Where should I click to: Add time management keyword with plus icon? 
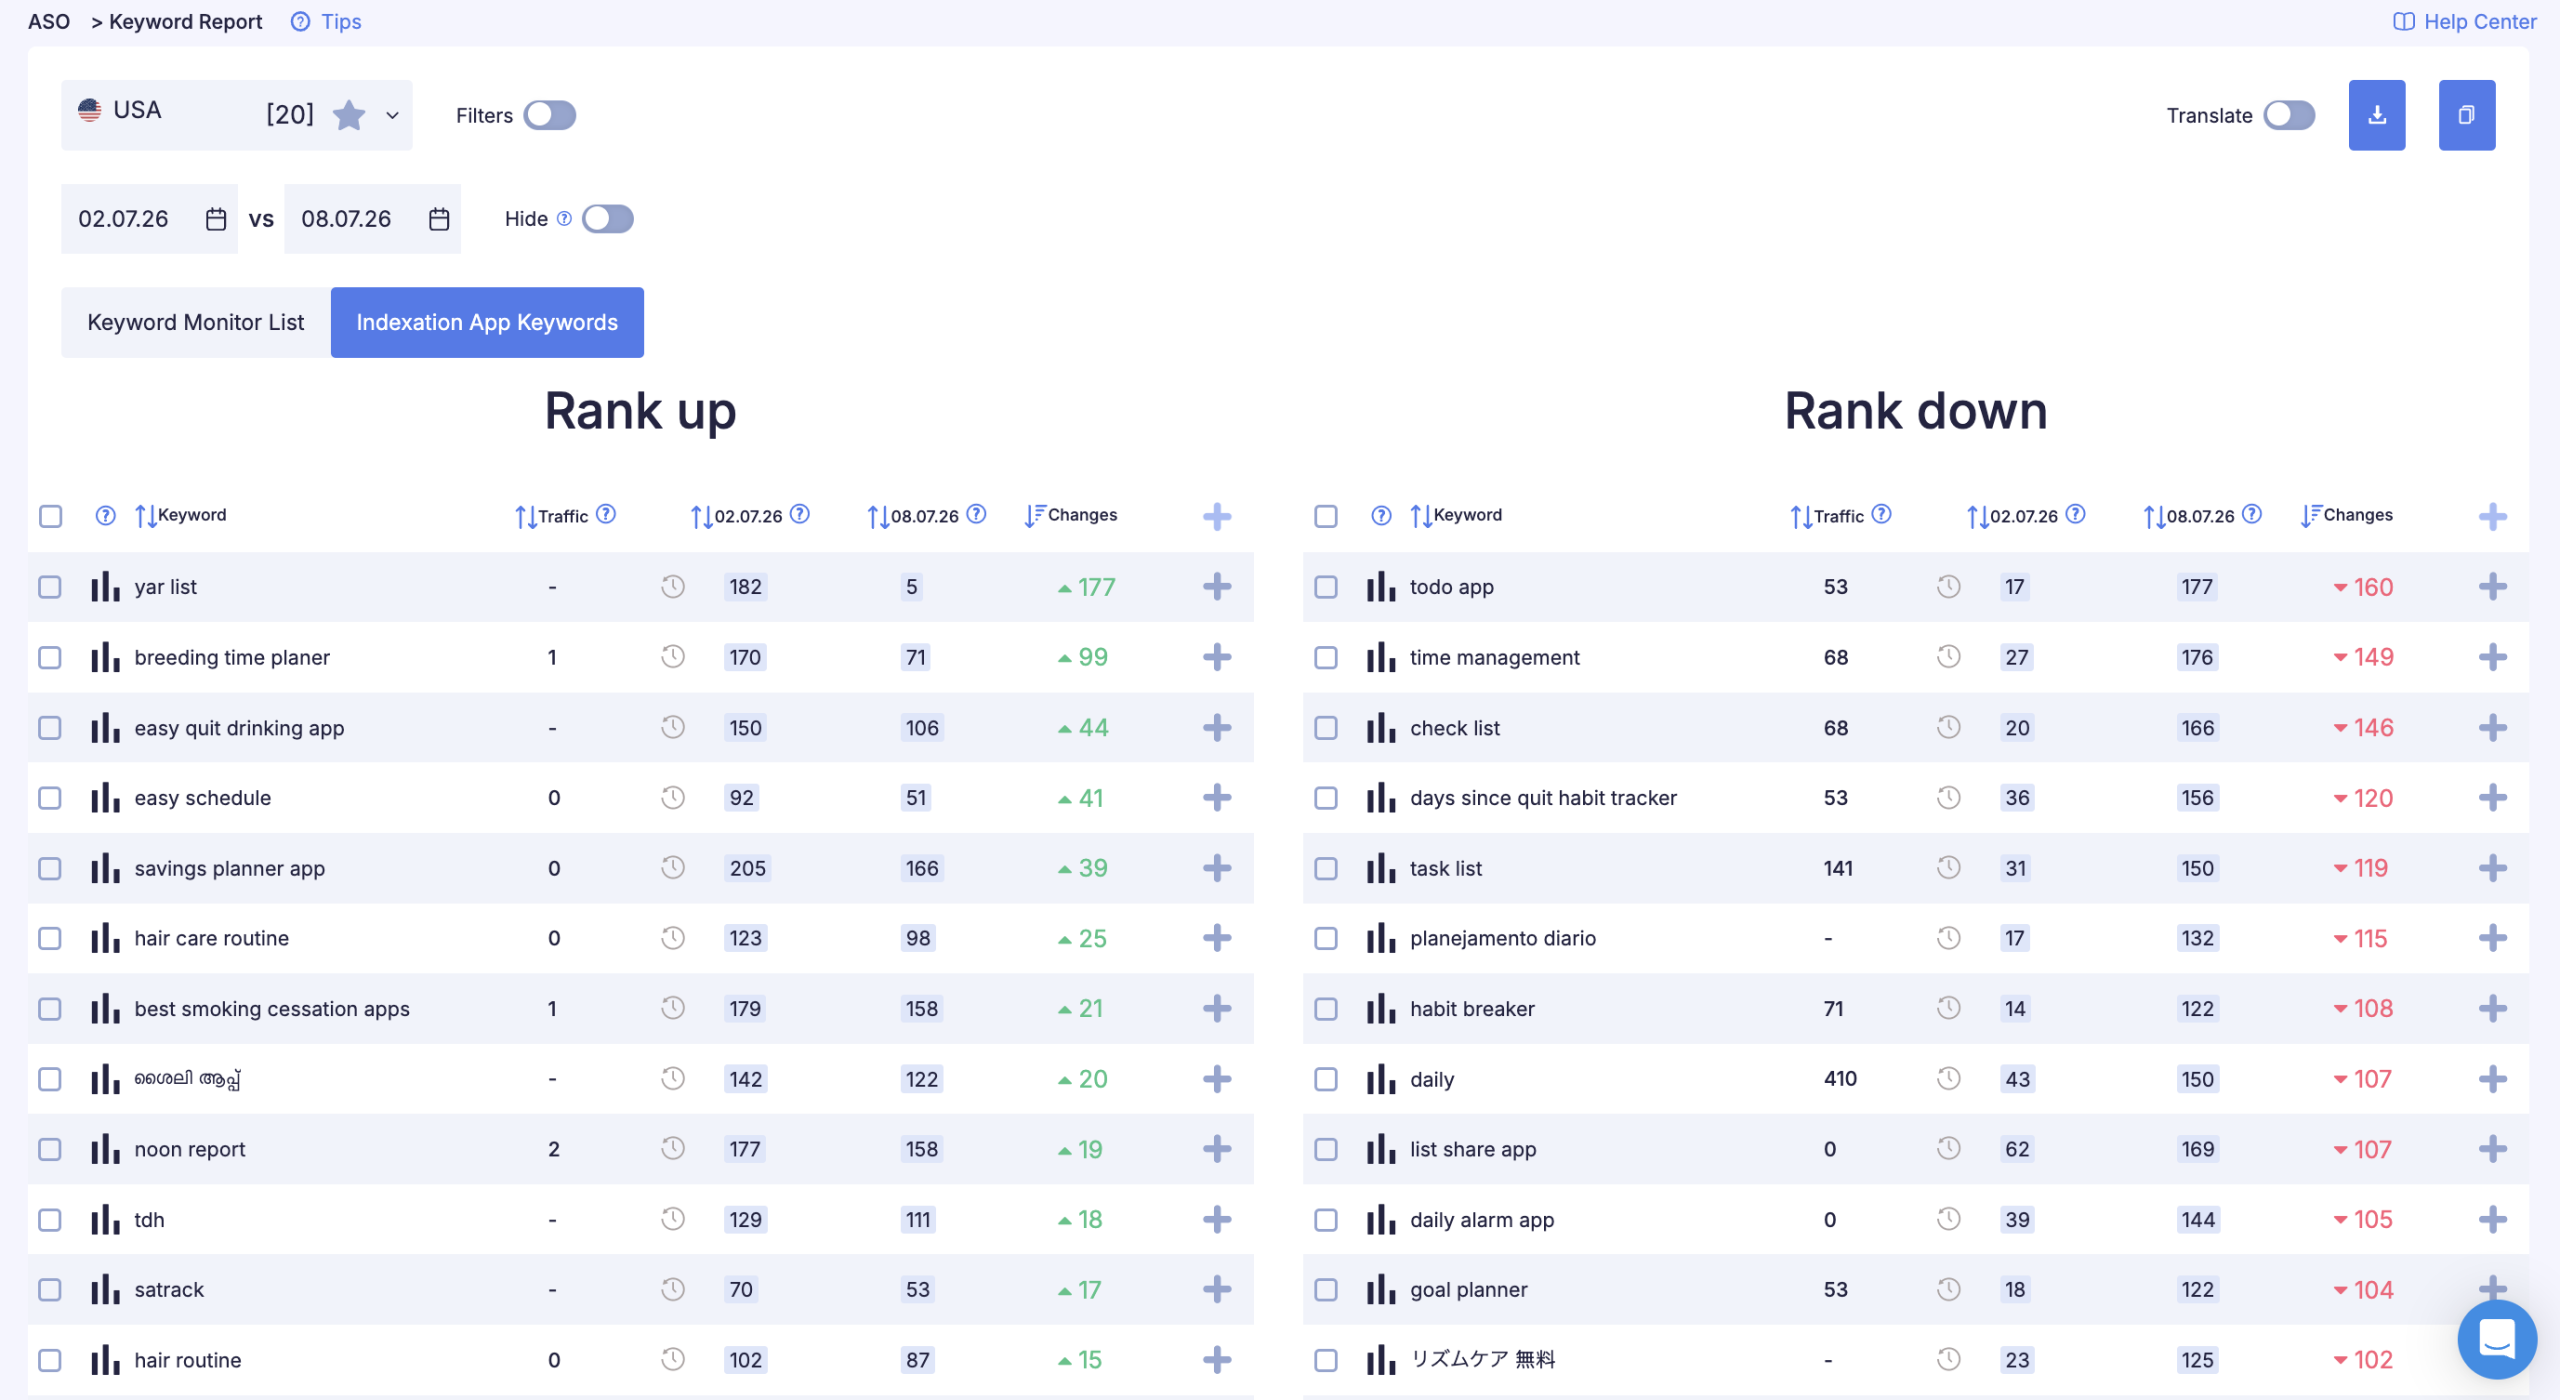point(2492,657)
